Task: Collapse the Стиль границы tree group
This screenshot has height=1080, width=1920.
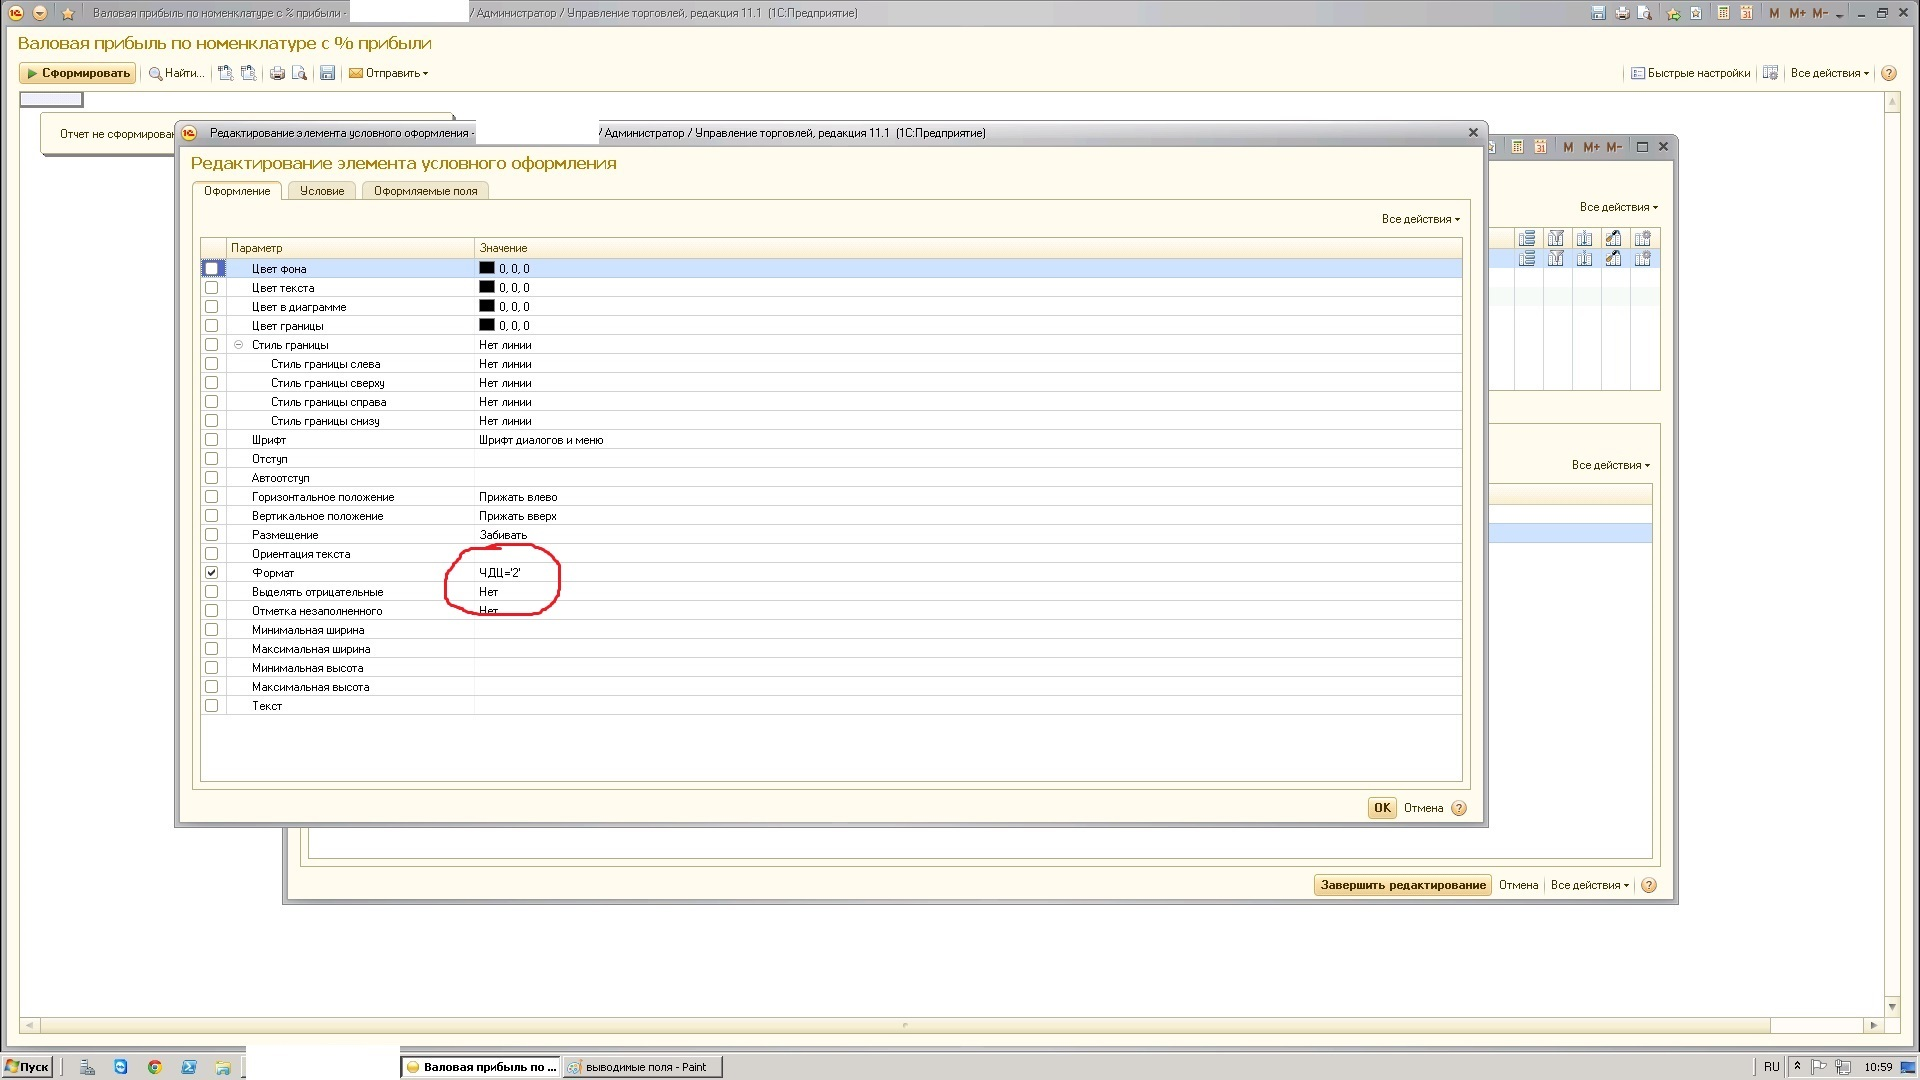Action: tap(238, 345)
